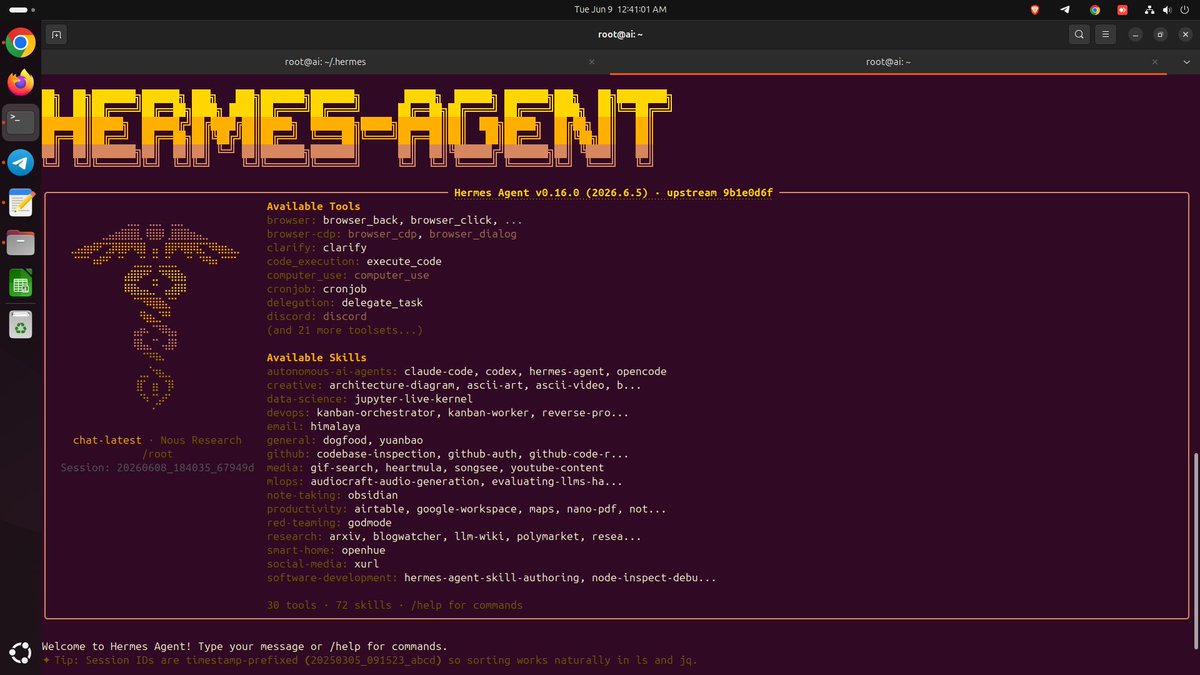The image size is (1200, 675).
Task: Click 'dogfood, yuanbao' in the general line
Action: pos(373,440)
